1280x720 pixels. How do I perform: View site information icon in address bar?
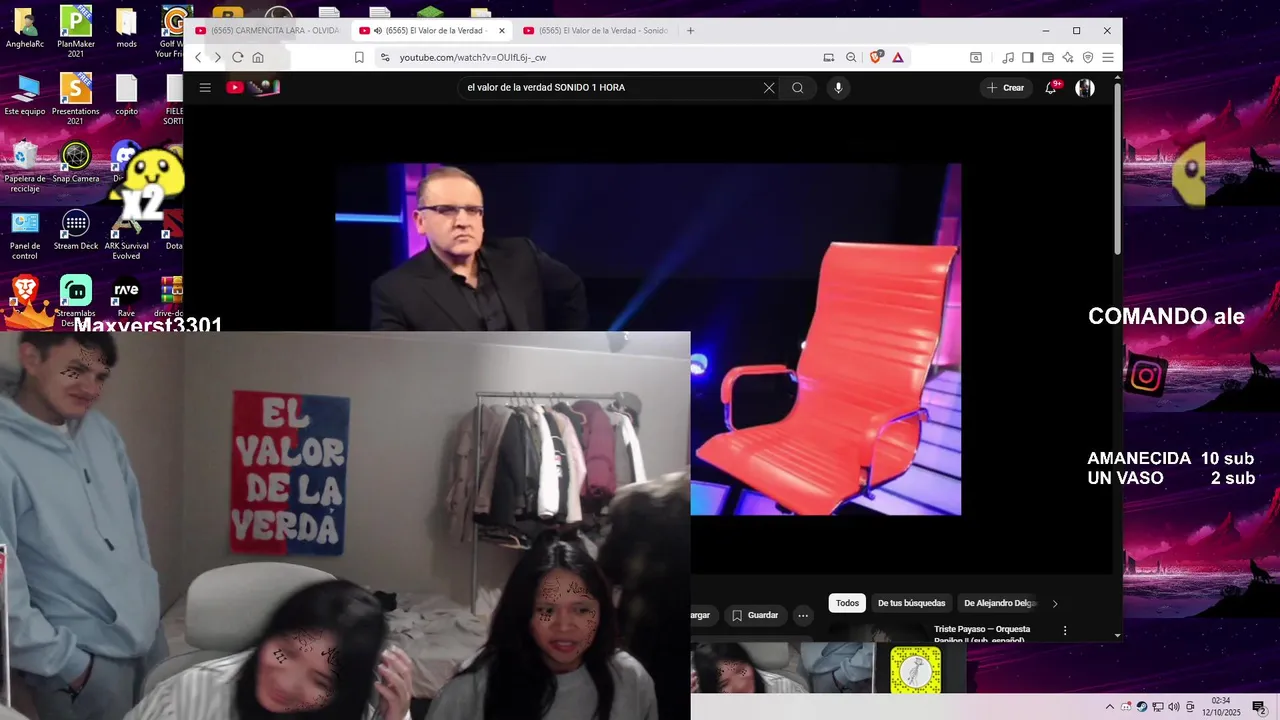(385, 57)
